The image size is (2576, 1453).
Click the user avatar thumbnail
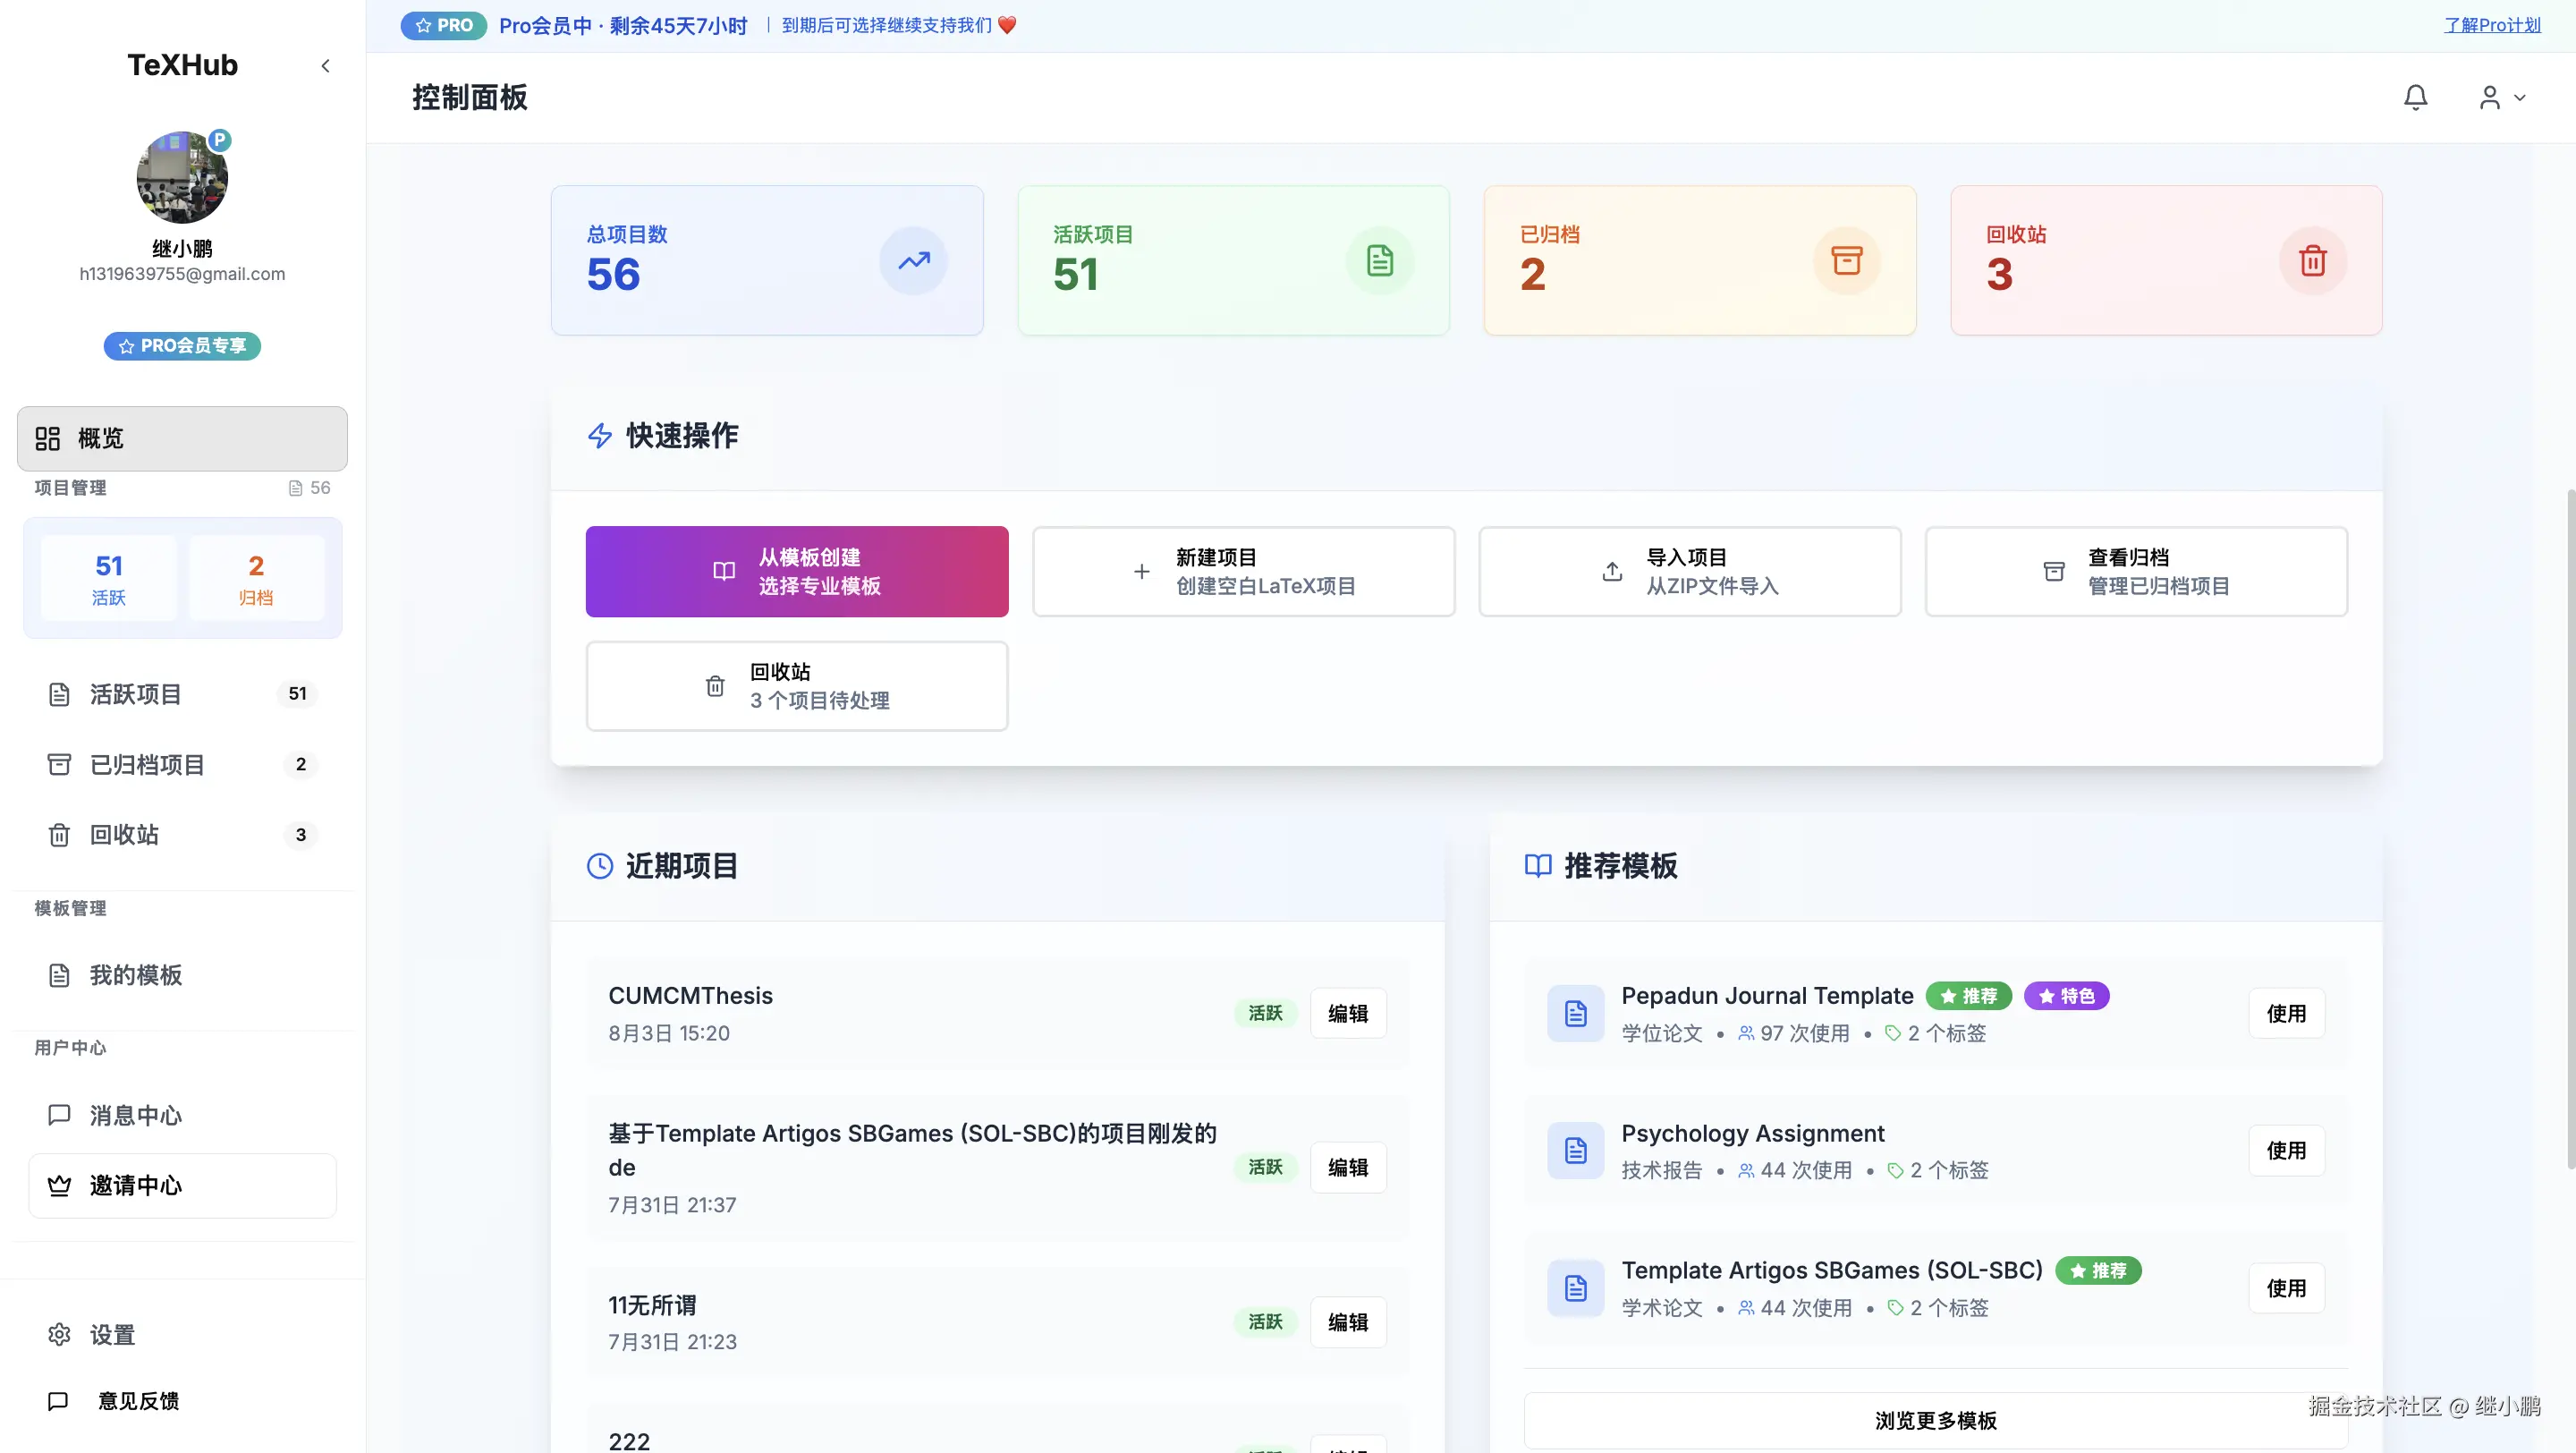(182, 177)
